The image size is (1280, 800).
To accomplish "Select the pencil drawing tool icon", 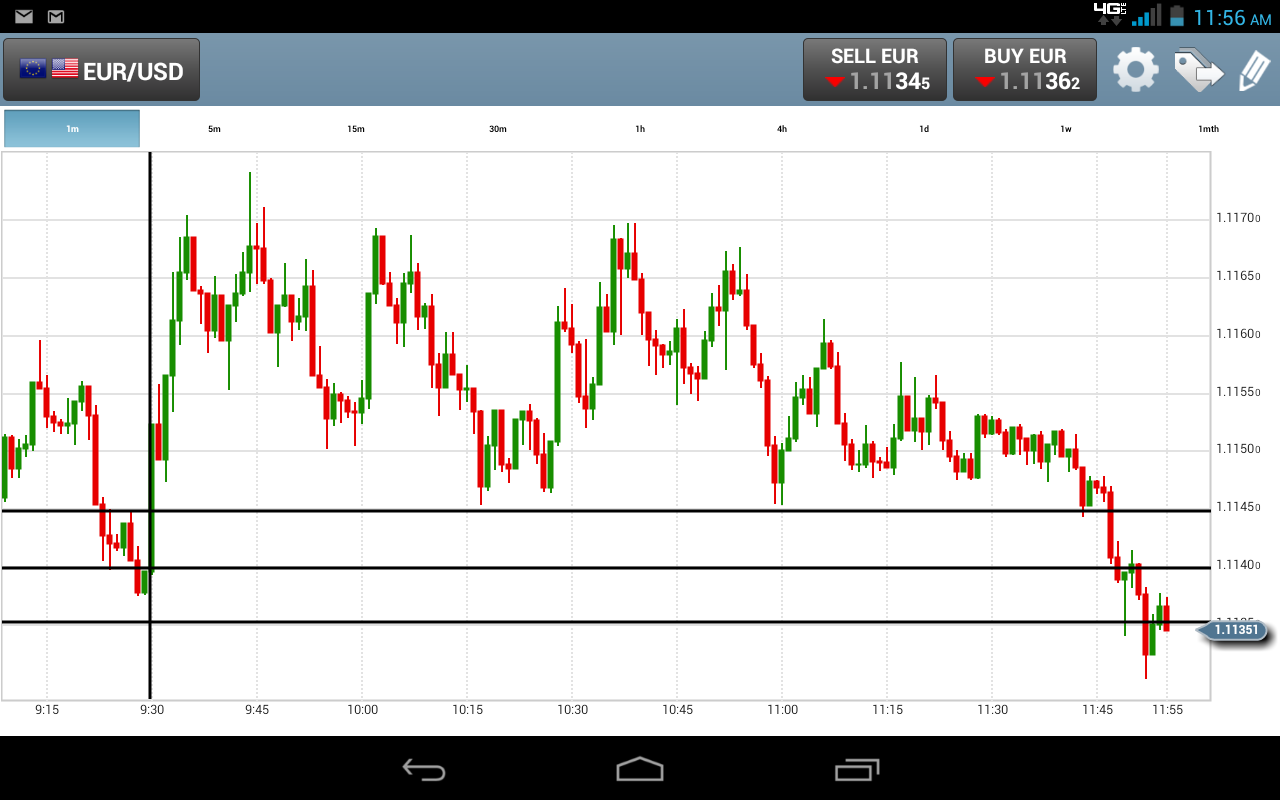I will tap(1254, 71).
